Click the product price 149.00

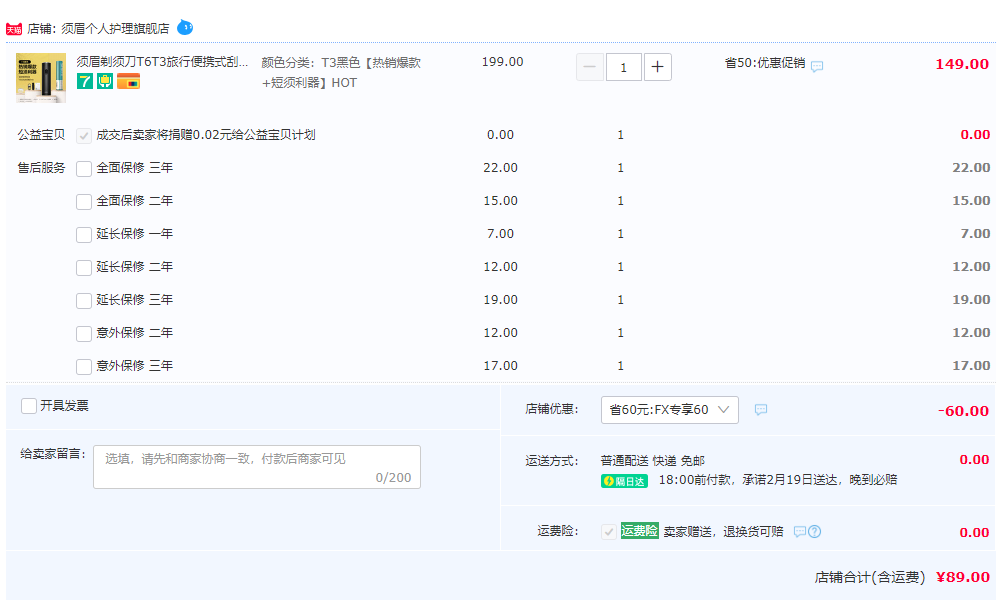962,64
